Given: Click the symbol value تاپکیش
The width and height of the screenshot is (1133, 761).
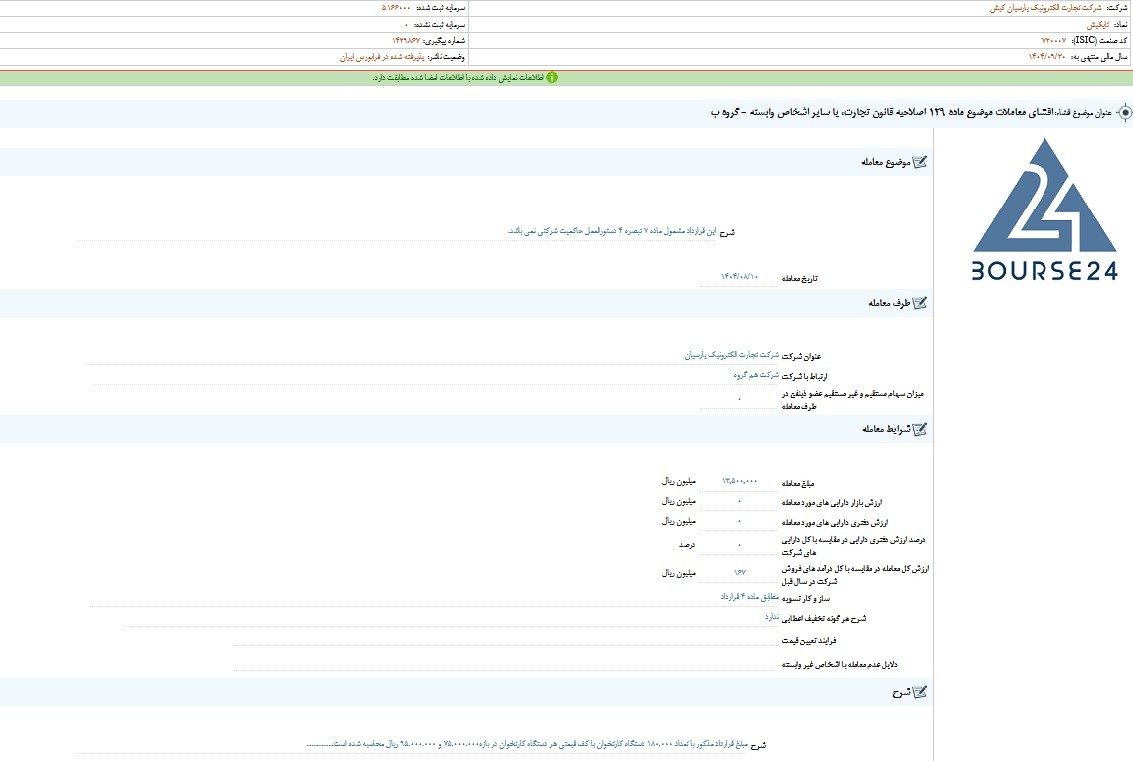Looking at the screenshot, I should (1097, 25).
